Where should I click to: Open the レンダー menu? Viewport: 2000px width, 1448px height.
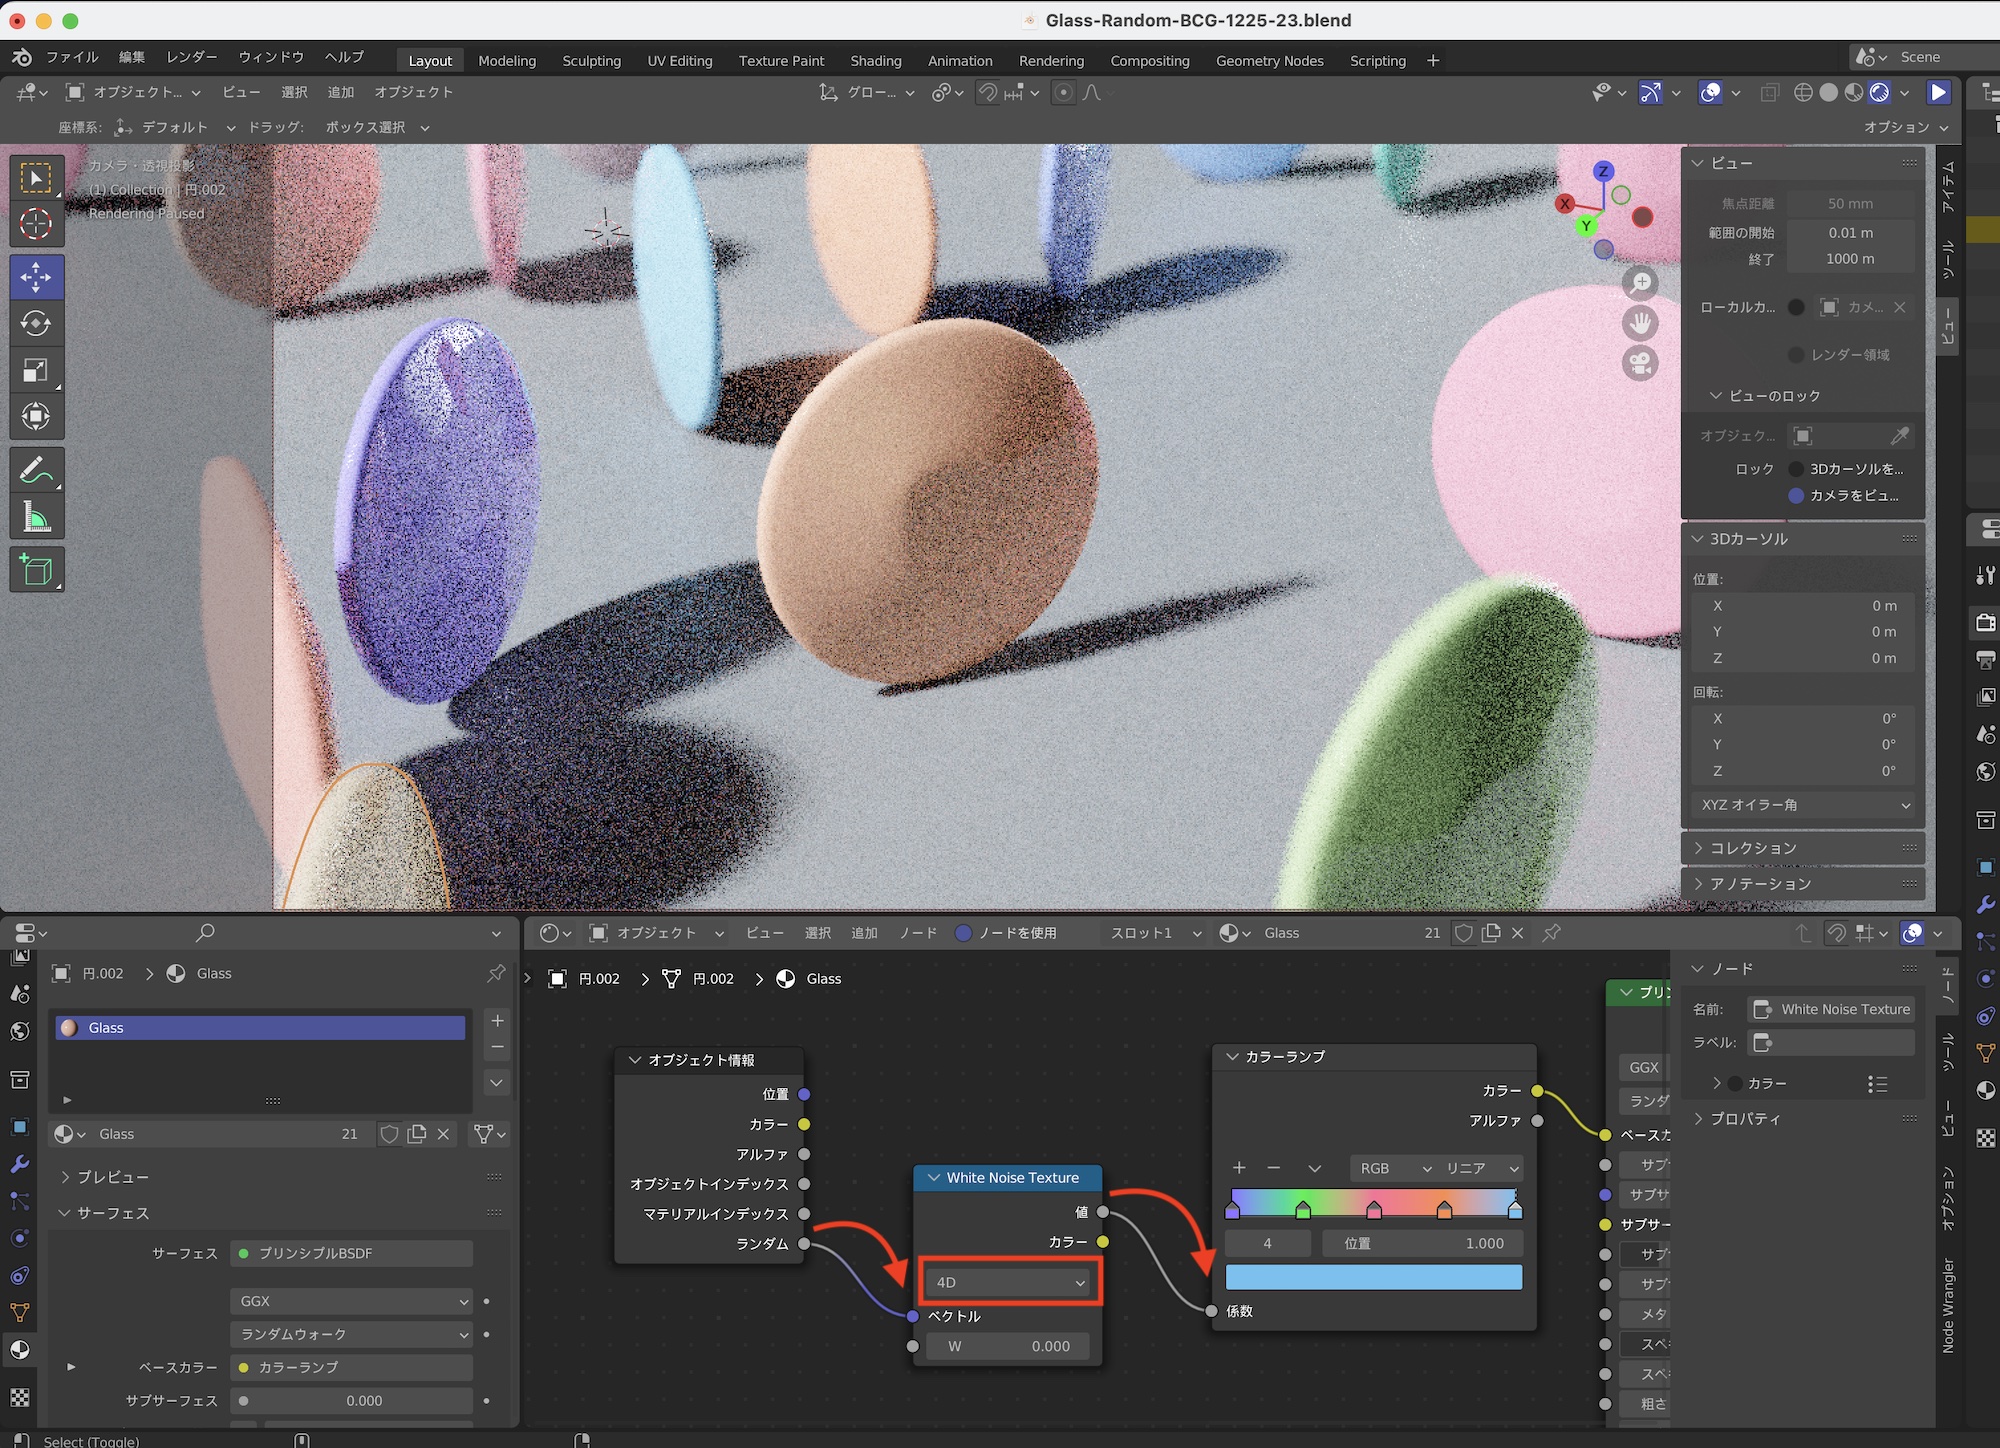coord(191,57)
